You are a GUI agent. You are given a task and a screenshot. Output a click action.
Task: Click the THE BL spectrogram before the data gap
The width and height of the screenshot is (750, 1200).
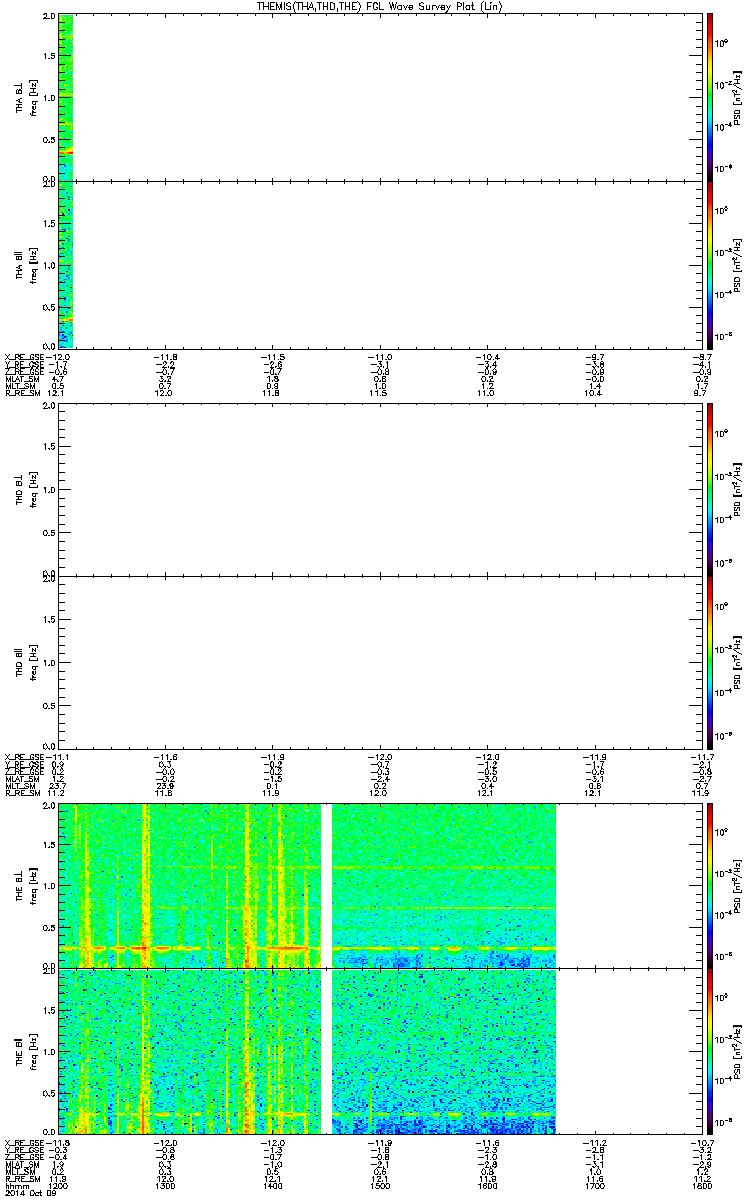coord(190,884)
